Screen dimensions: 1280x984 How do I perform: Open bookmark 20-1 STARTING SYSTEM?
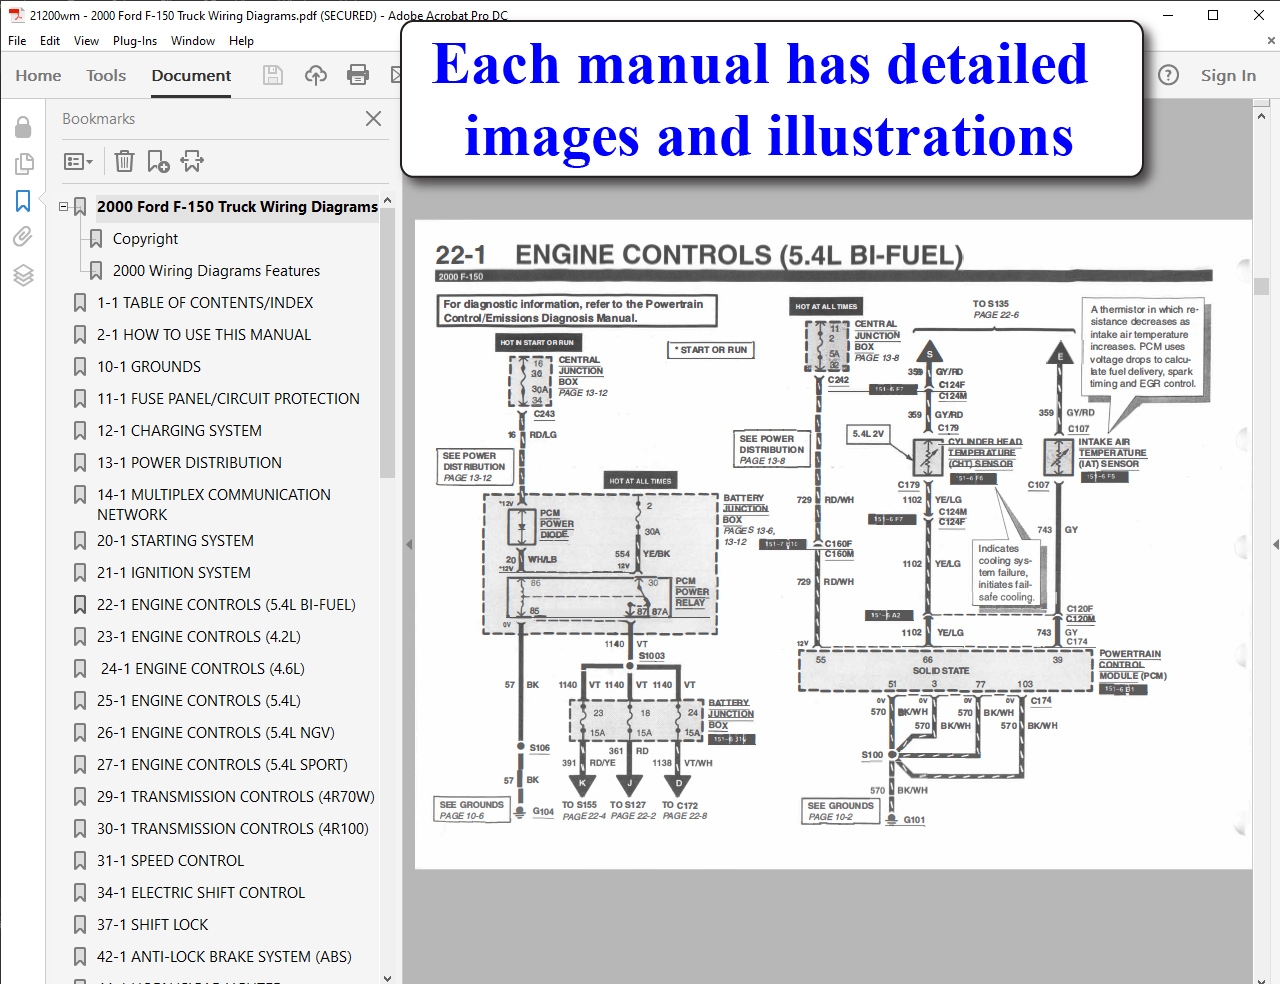coord(175,541)
